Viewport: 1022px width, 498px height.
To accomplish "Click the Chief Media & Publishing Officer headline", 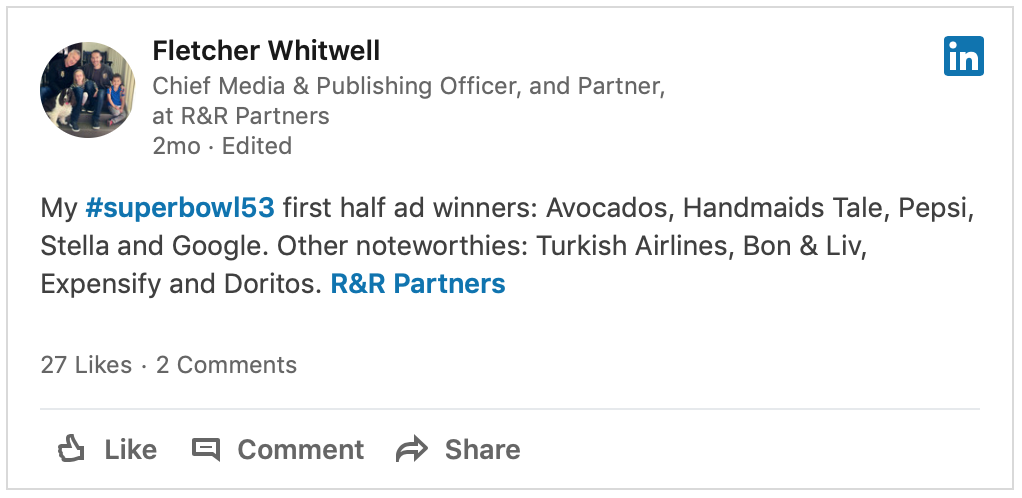I will tap(409, 87).
